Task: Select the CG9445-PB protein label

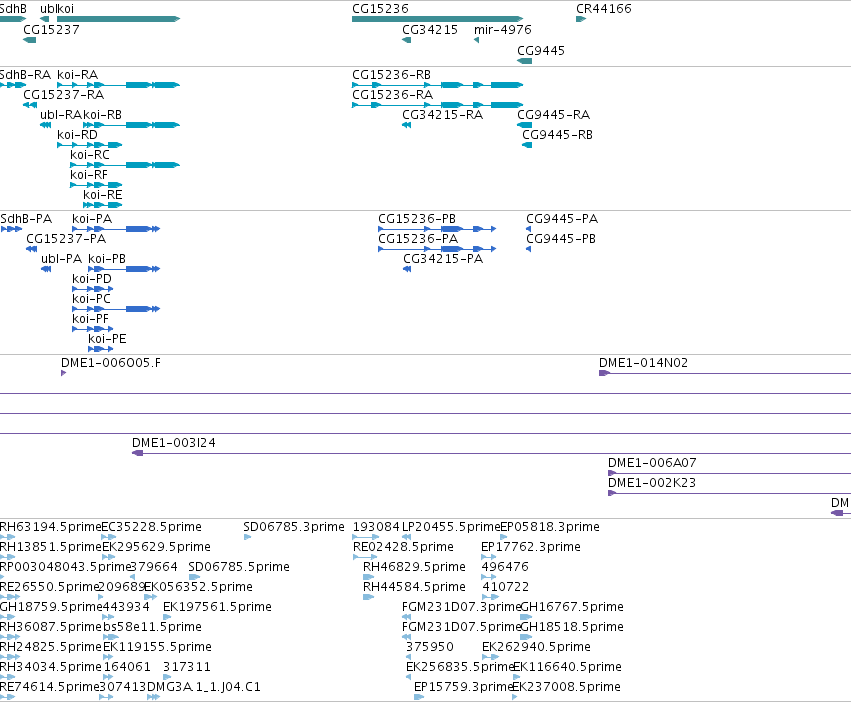Action: (x=561, y=239)
